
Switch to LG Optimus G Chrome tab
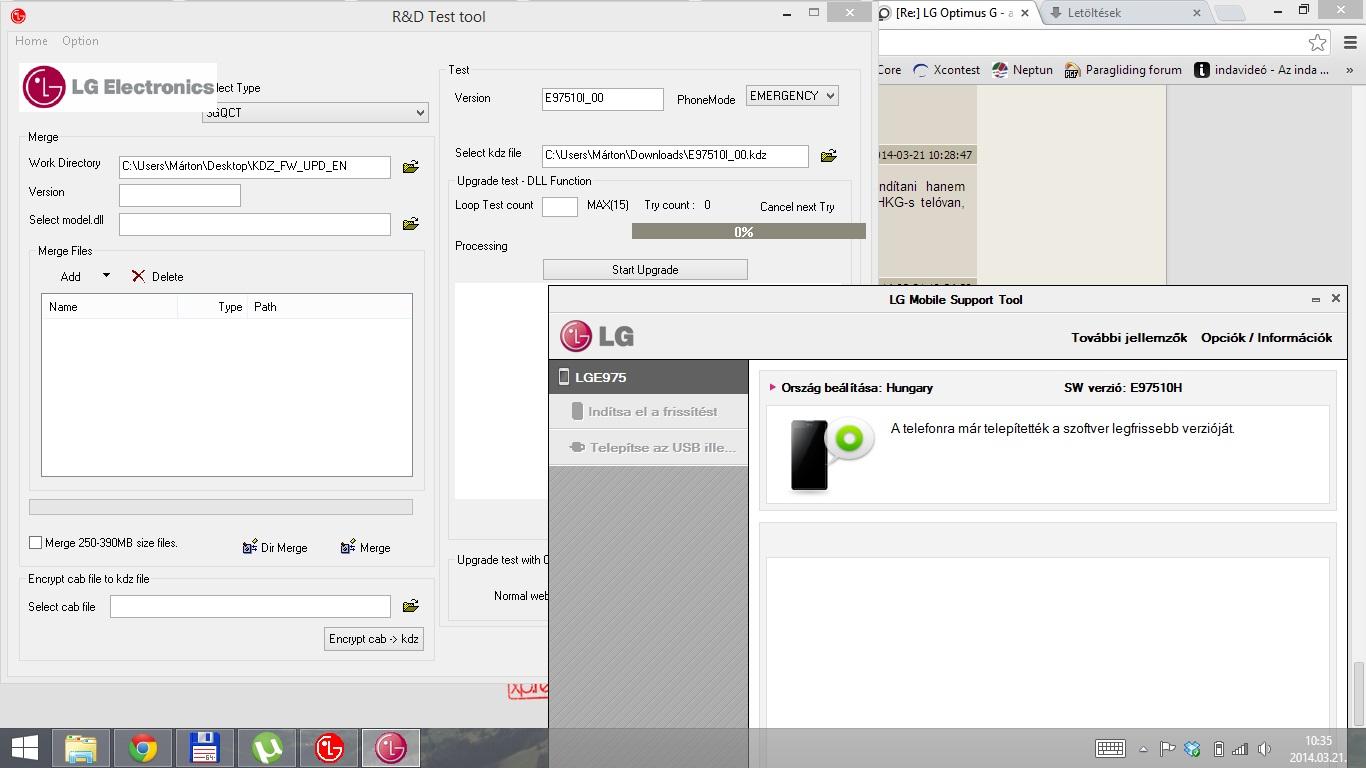pos(955,13)
